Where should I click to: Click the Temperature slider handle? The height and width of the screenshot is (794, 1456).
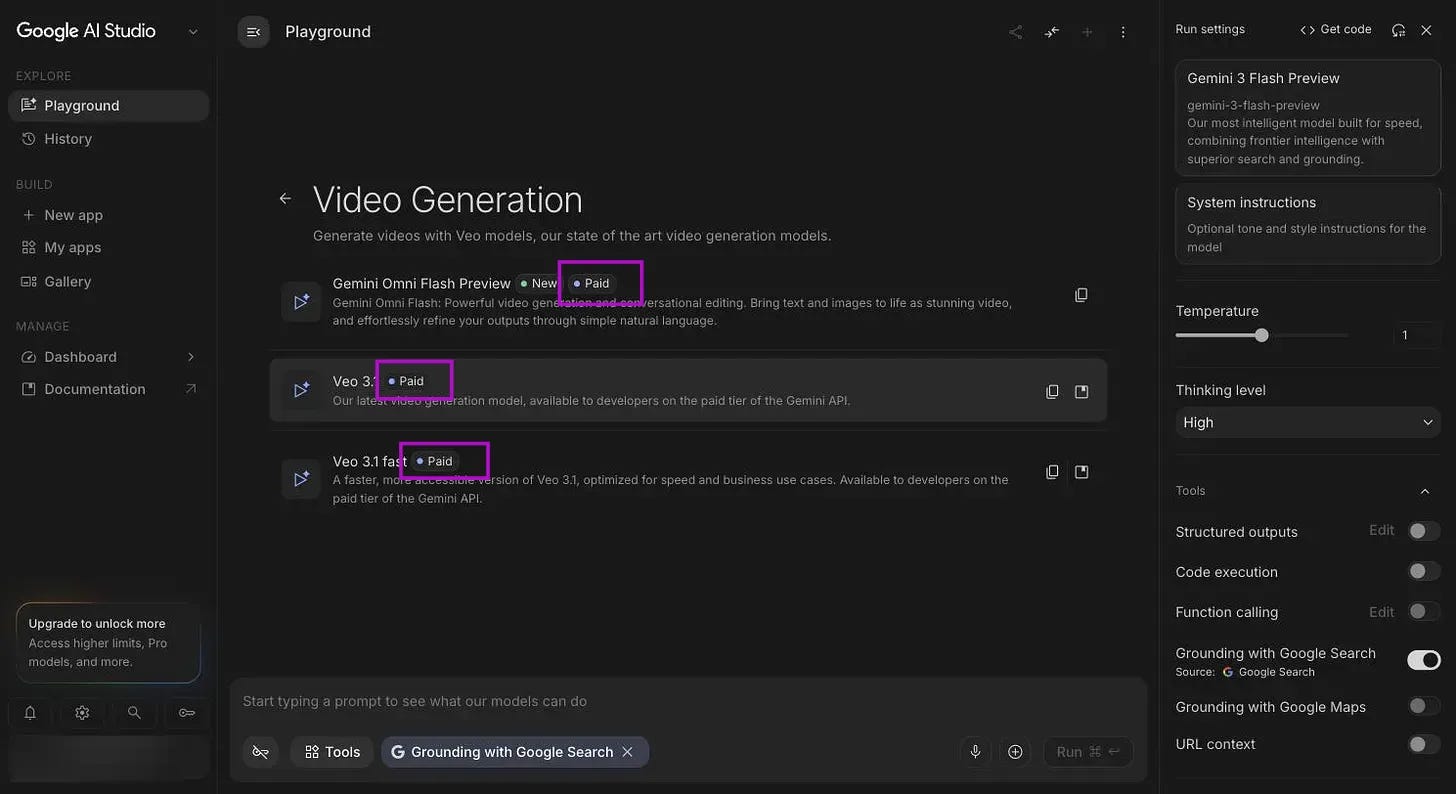tap(1261, 335)
